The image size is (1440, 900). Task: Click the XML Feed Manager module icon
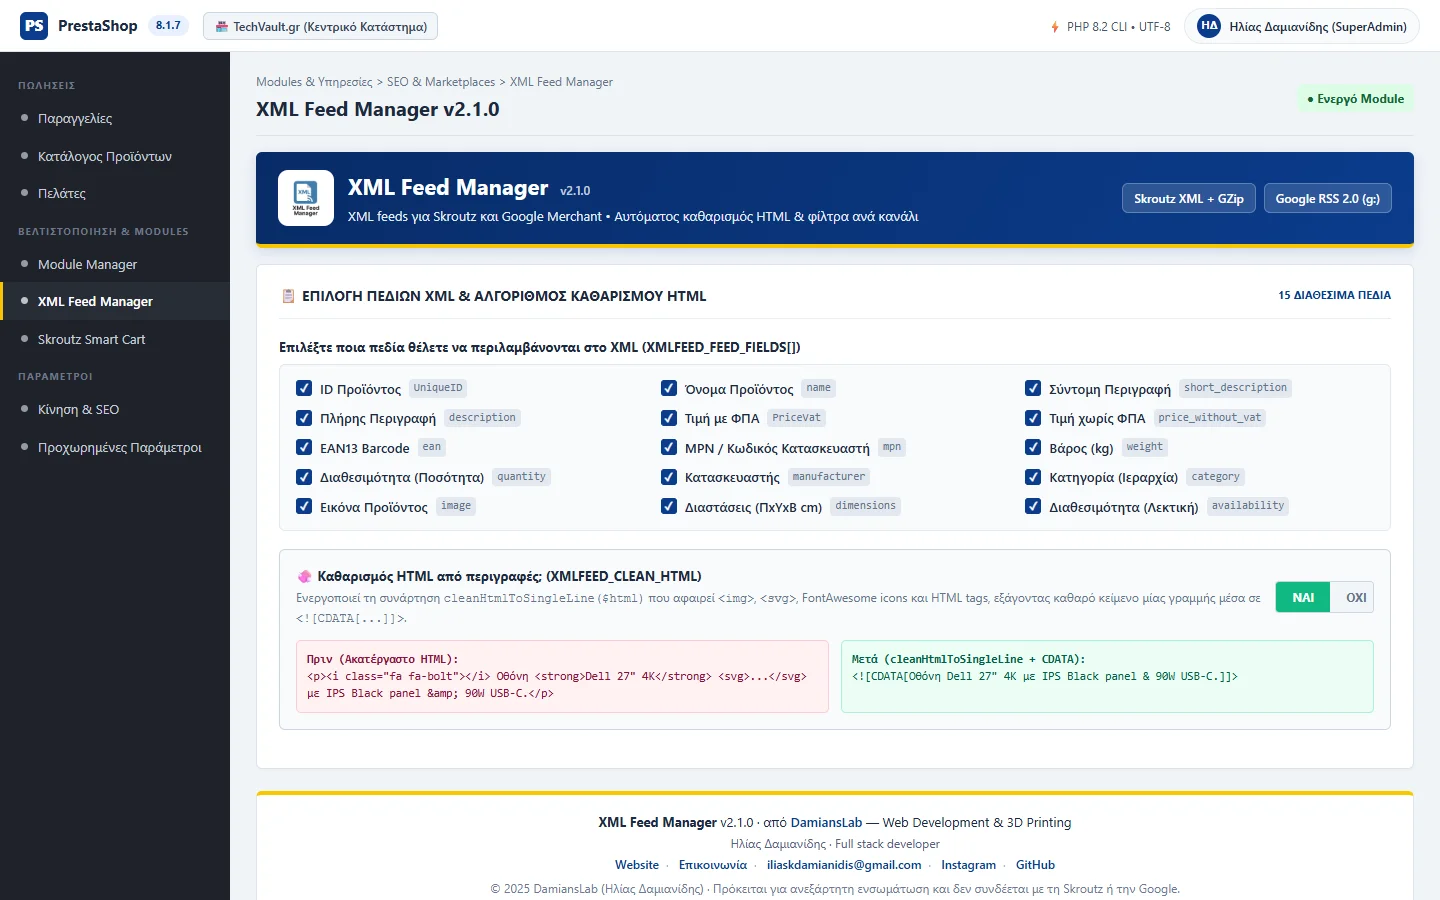(306, 198)
